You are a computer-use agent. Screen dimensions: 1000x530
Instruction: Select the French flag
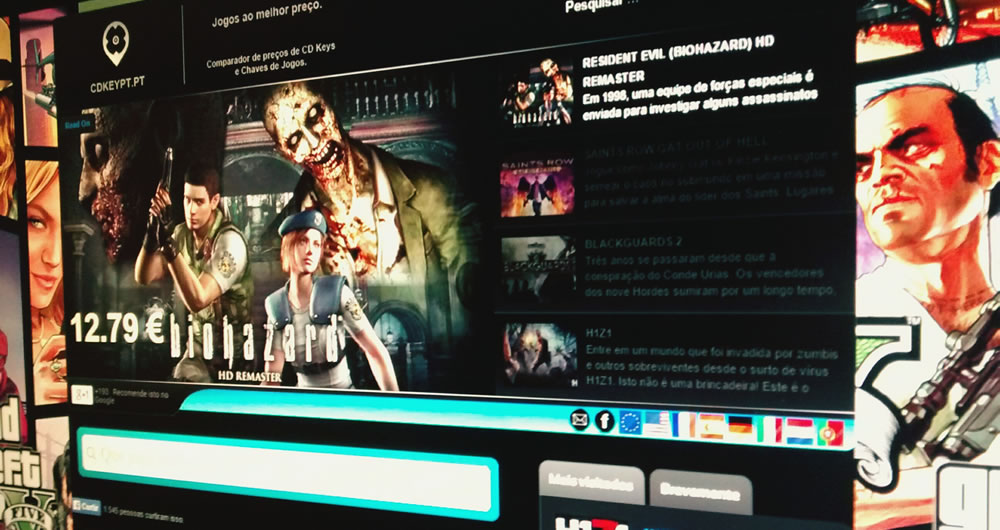point(684,425)
